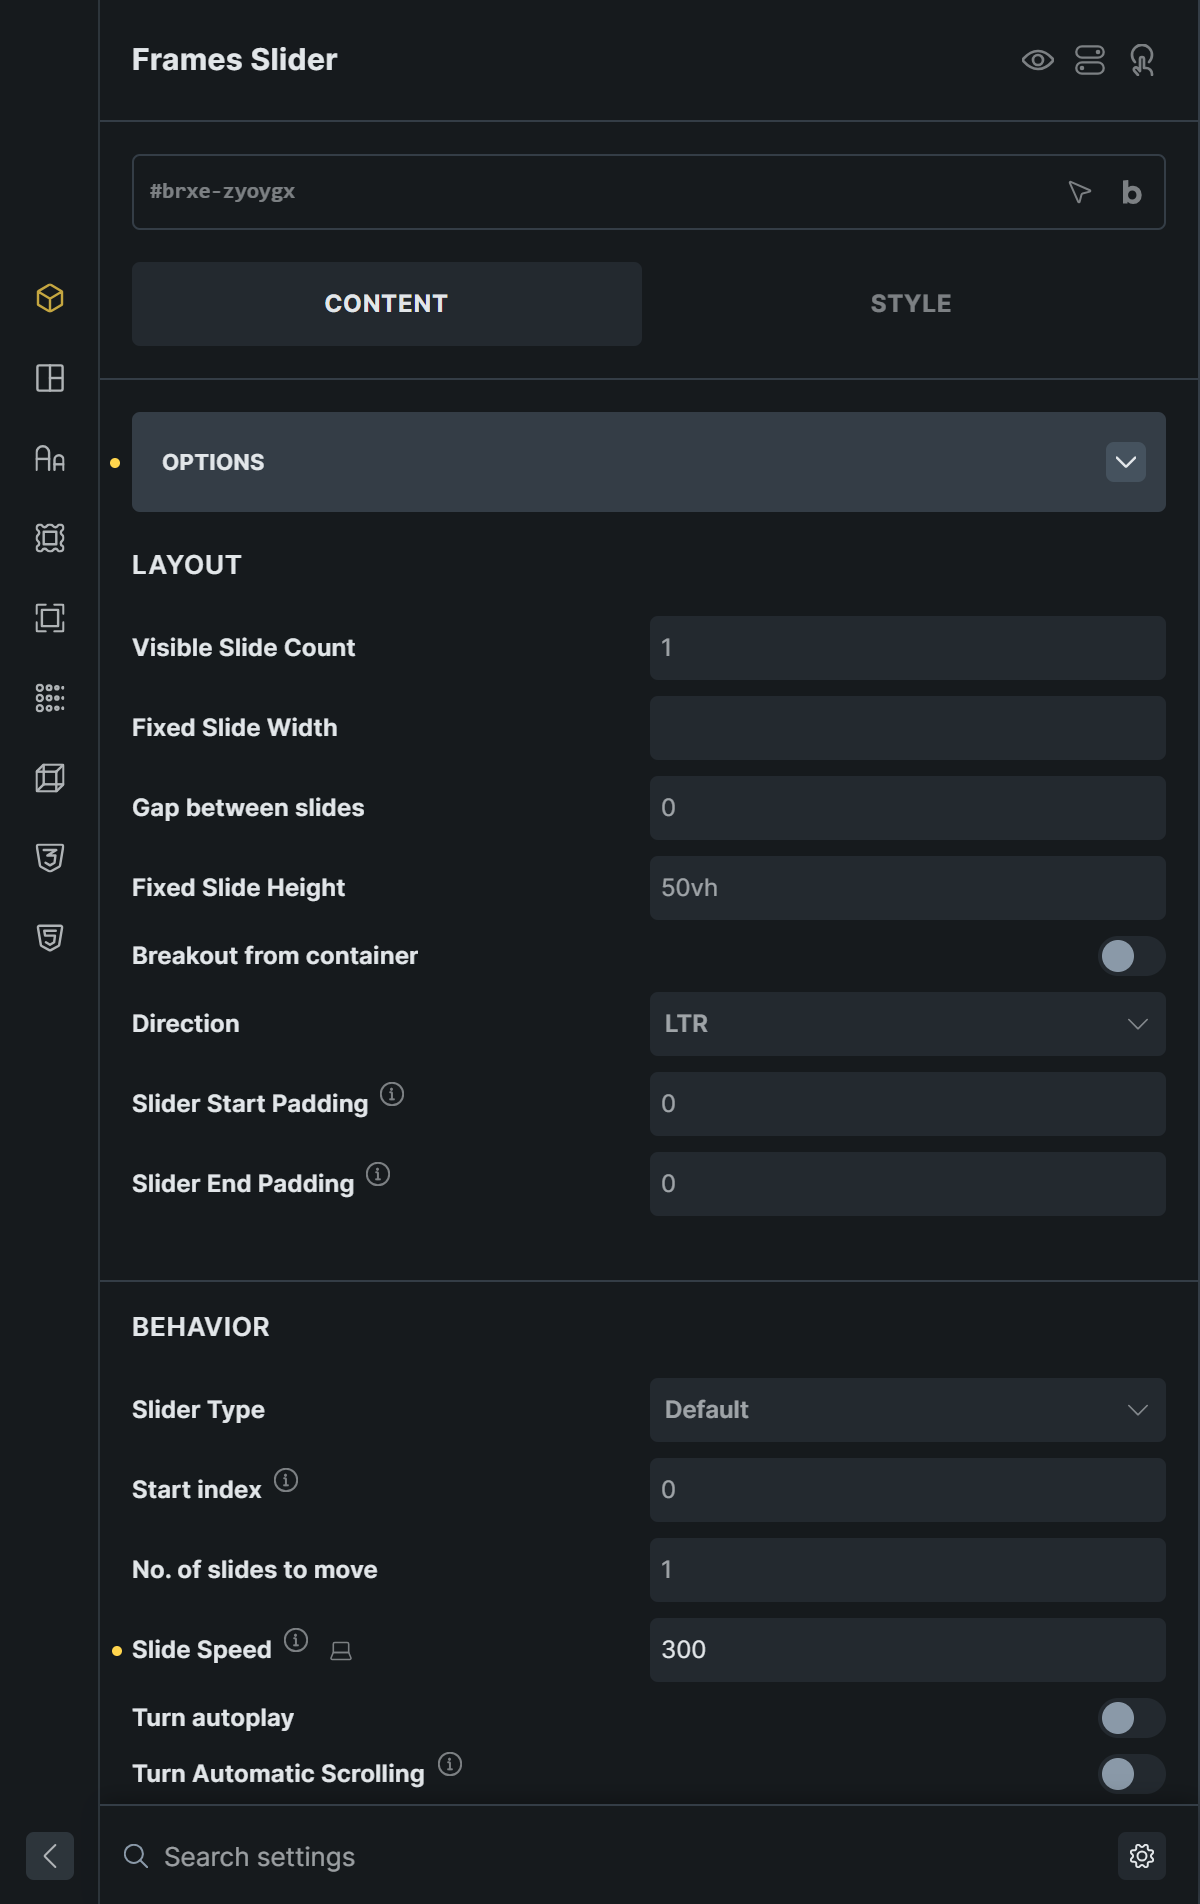
Task: Click the Slider Start Padding field
Action: tap(908, 1104)
